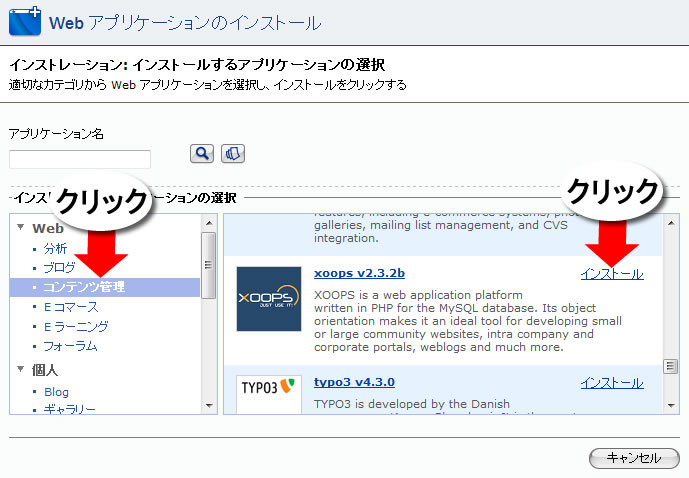Collapse the Web category tree node
Screen dimensions: 689x478
20,228
